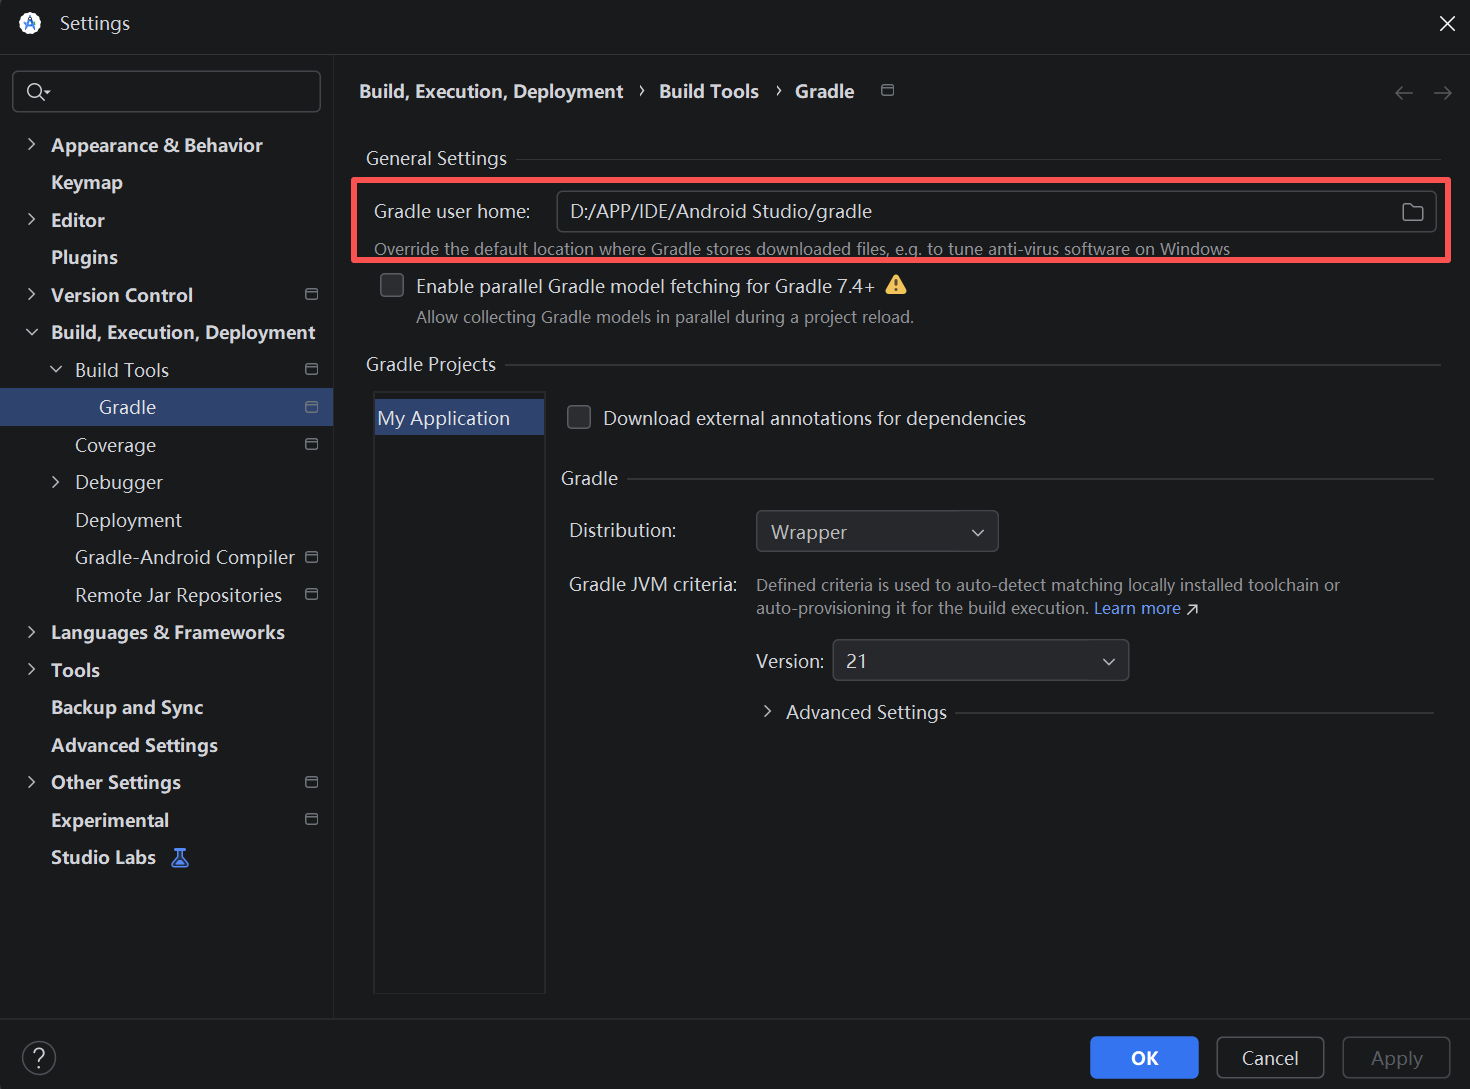Click project icon beside Build Tools
The height and width of the screenshot is (1089, 1470).
click(x=312, y=369)
